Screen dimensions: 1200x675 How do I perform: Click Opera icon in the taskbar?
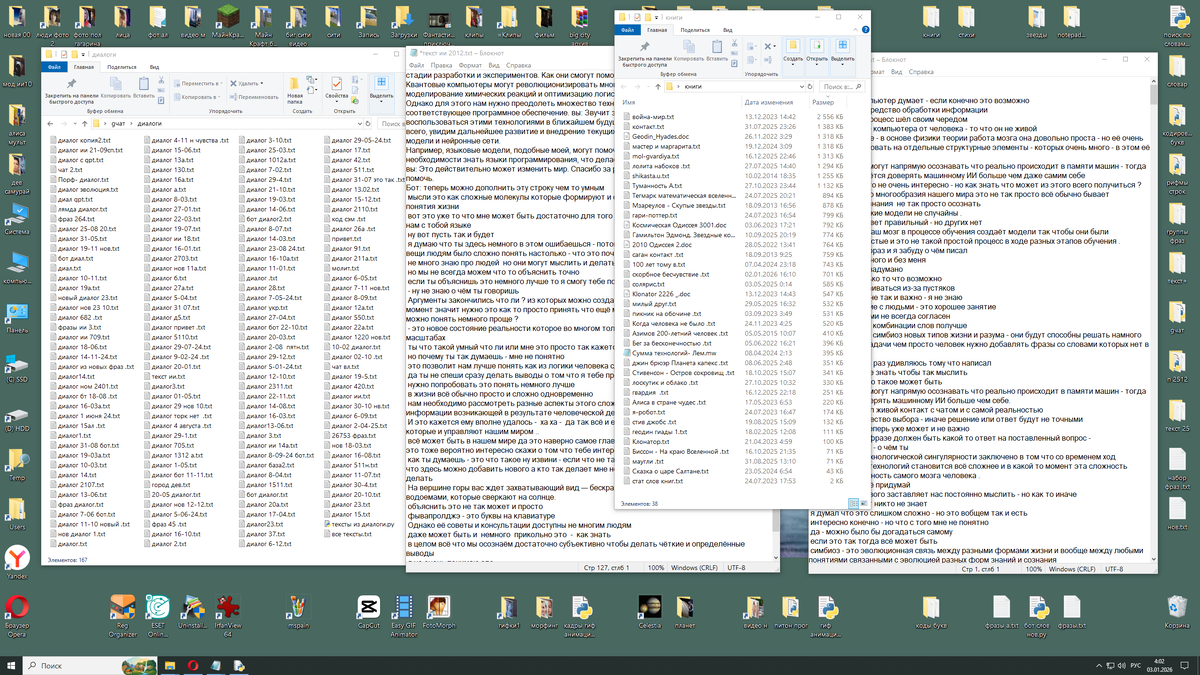tap(191, 664)
